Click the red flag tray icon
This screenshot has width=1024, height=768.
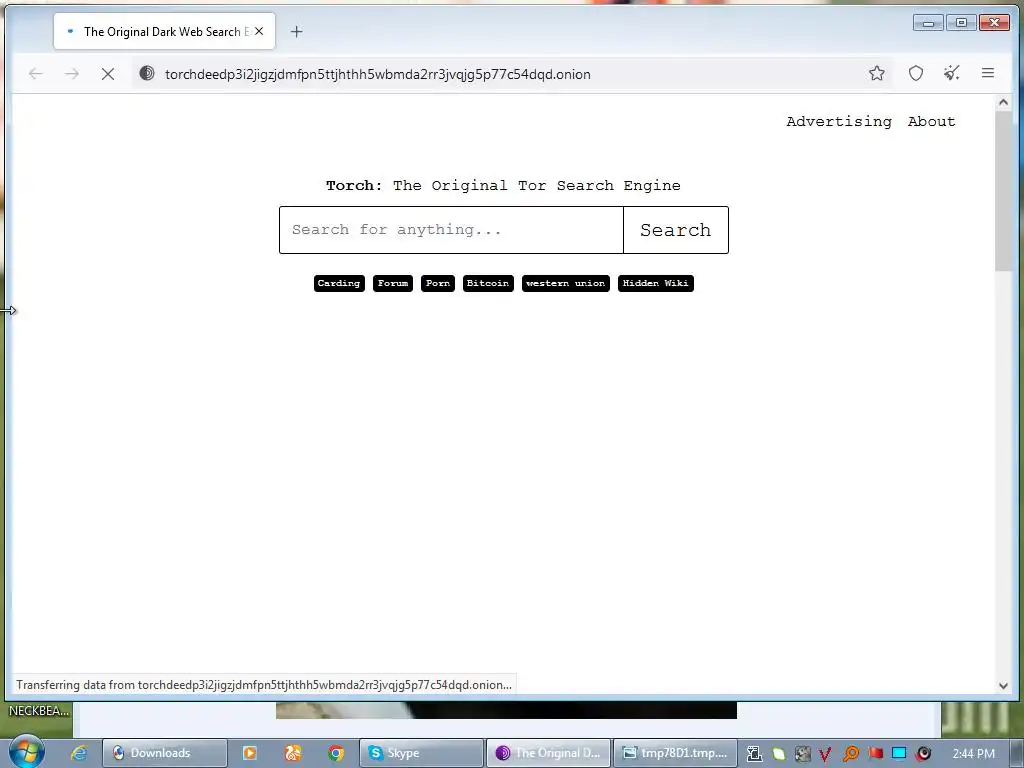point(875,753)
